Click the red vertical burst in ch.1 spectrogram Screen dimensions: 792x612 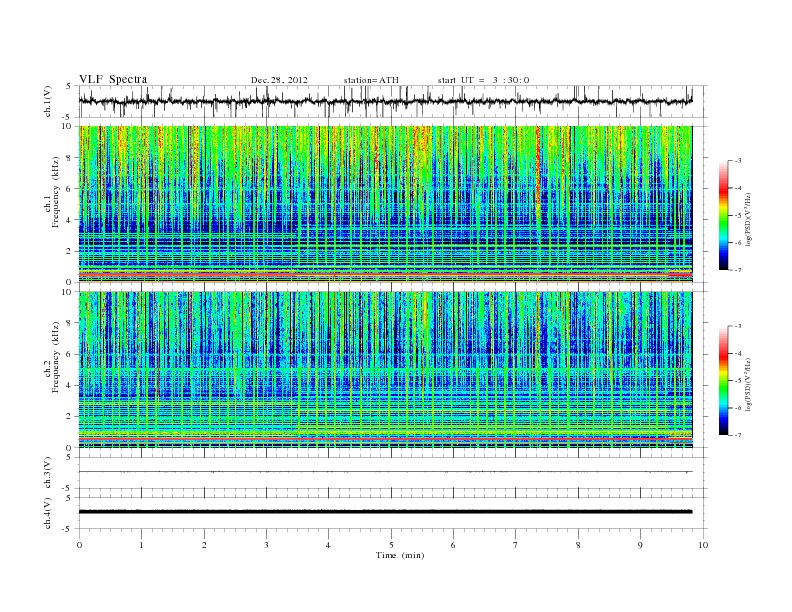(x=538, y=172)
